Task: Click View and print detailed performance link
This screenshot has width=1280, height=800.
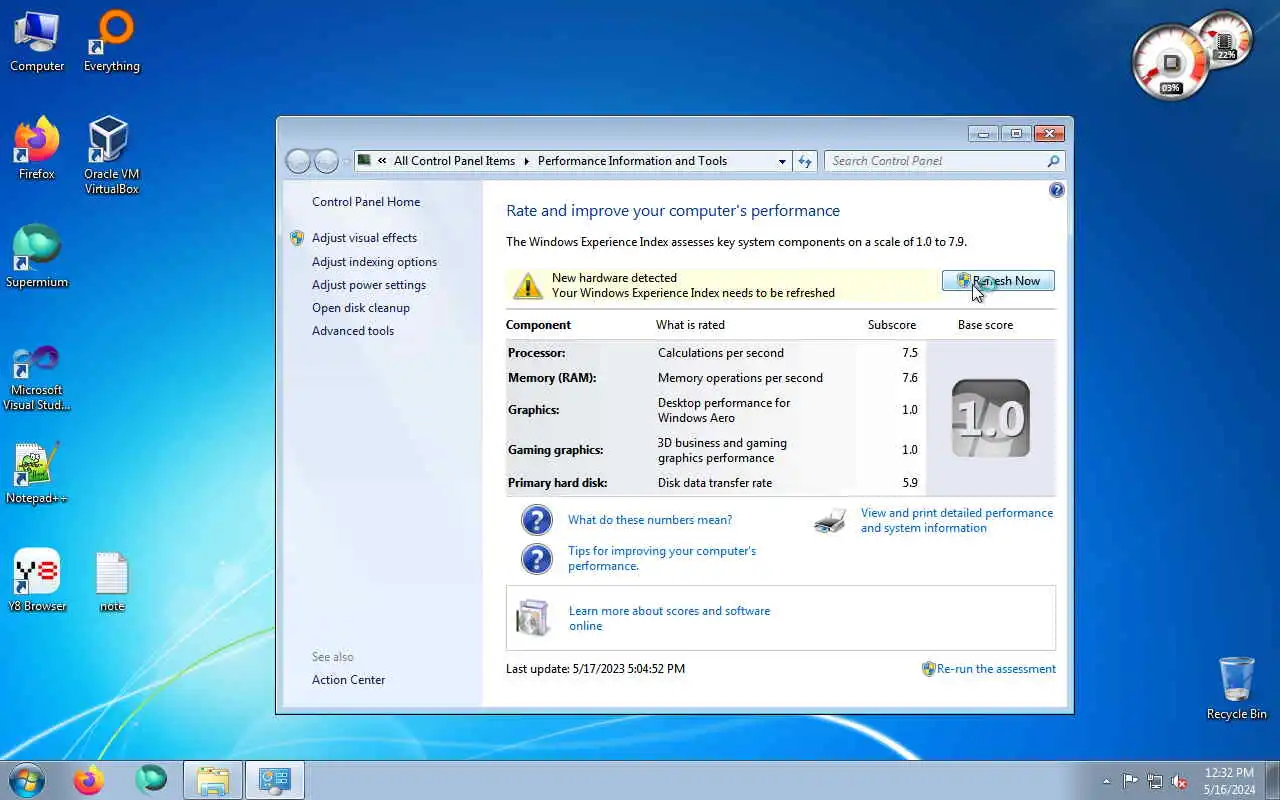Action: [957, 520]
